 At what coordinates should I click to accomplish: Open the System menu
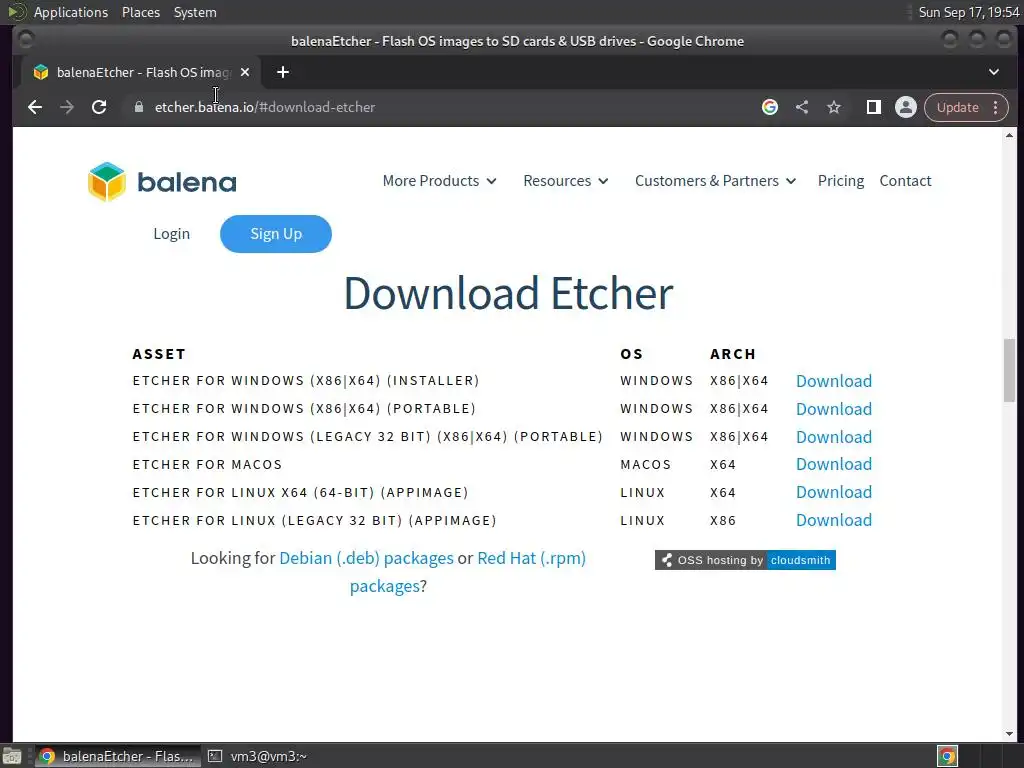click(x=195, y=12)
